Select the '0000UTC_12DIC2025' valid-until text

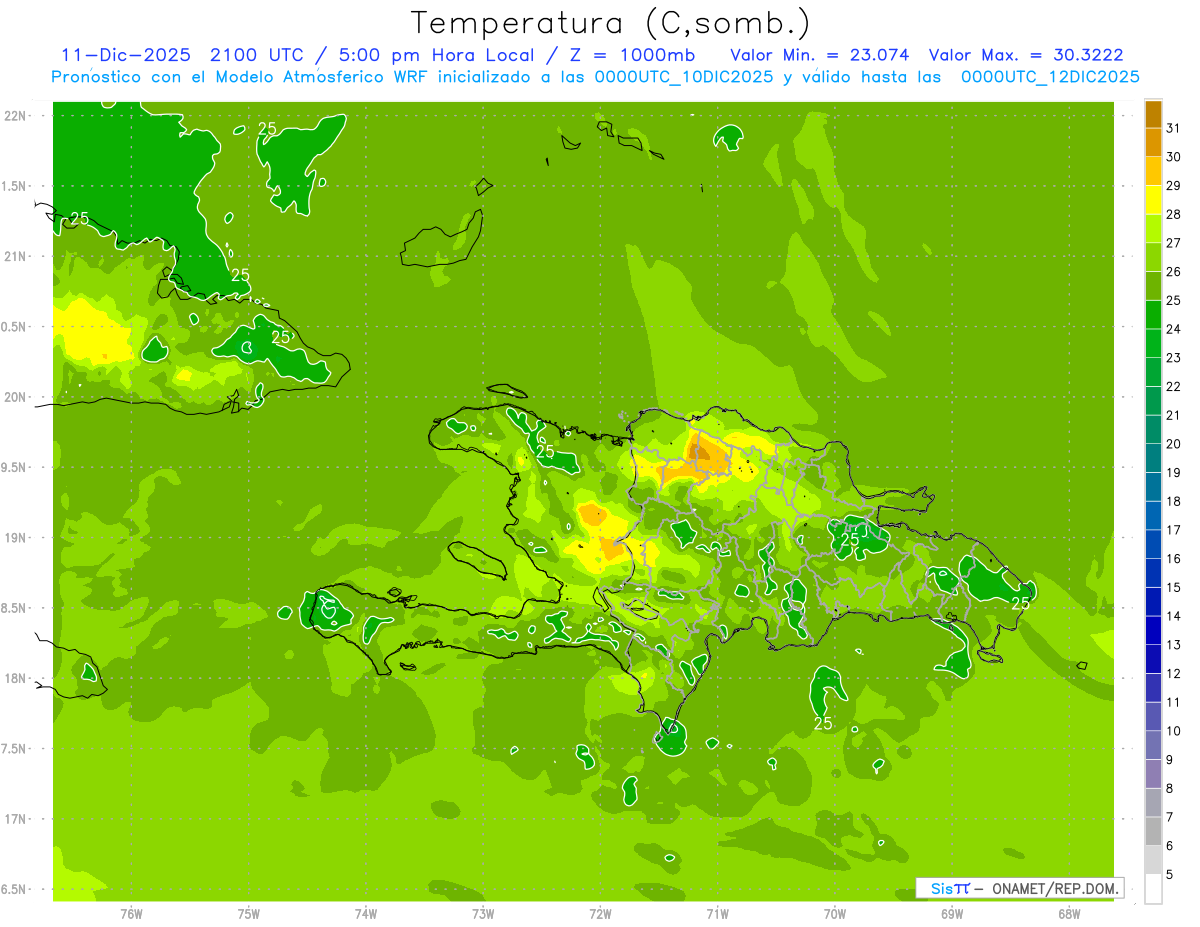[x=1050, y=77]
